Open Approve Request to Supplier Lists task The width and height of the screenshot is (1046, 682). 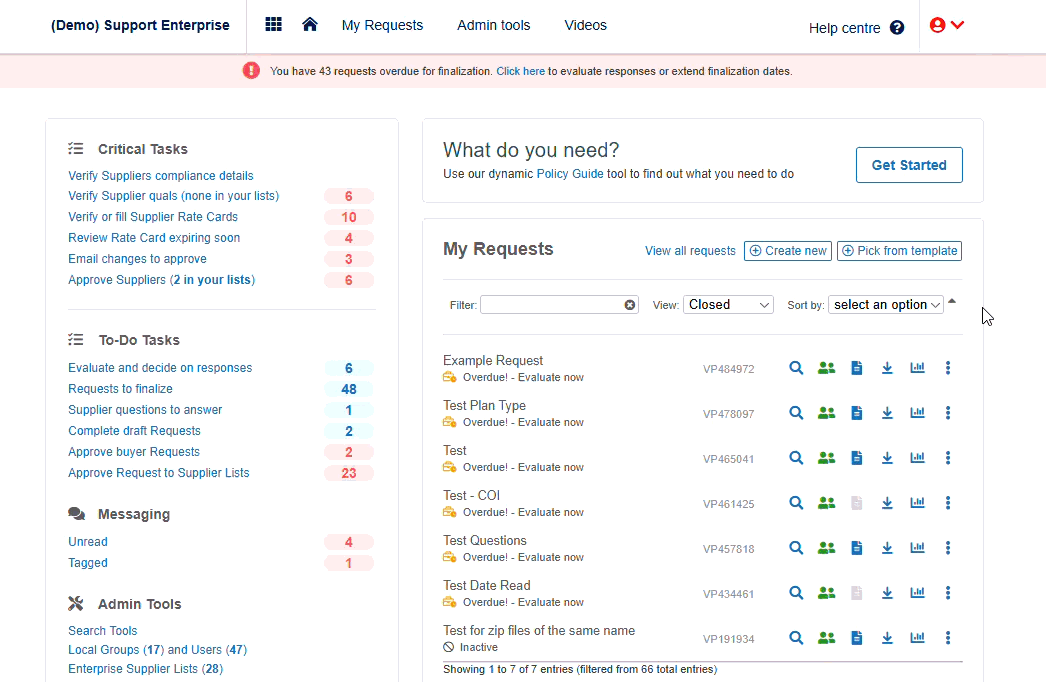(x=159, y=473)
